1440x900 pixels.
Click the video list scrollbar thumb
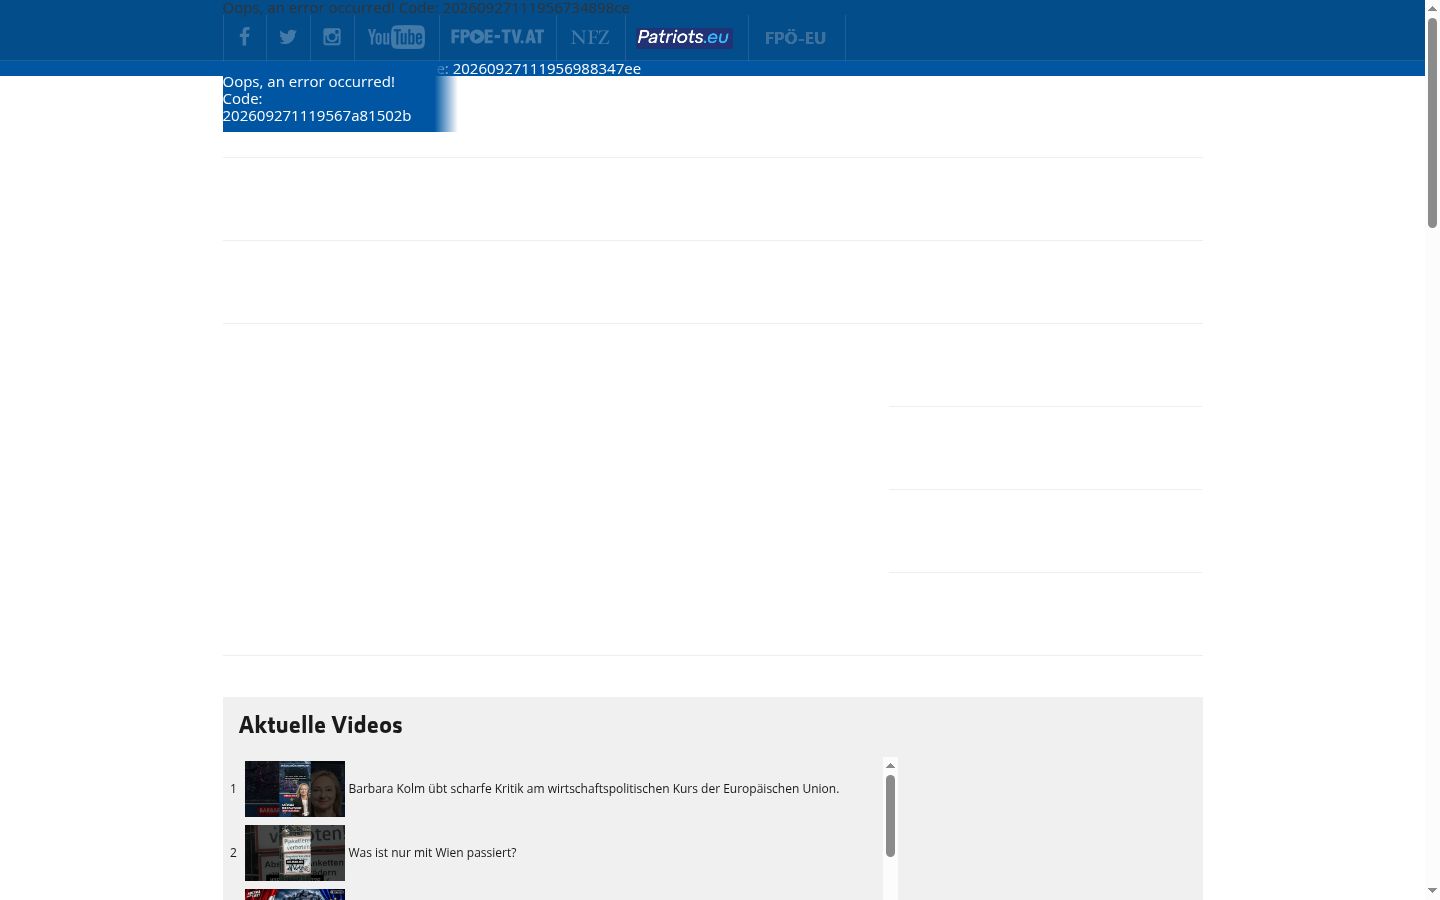[x=890, y=816]
